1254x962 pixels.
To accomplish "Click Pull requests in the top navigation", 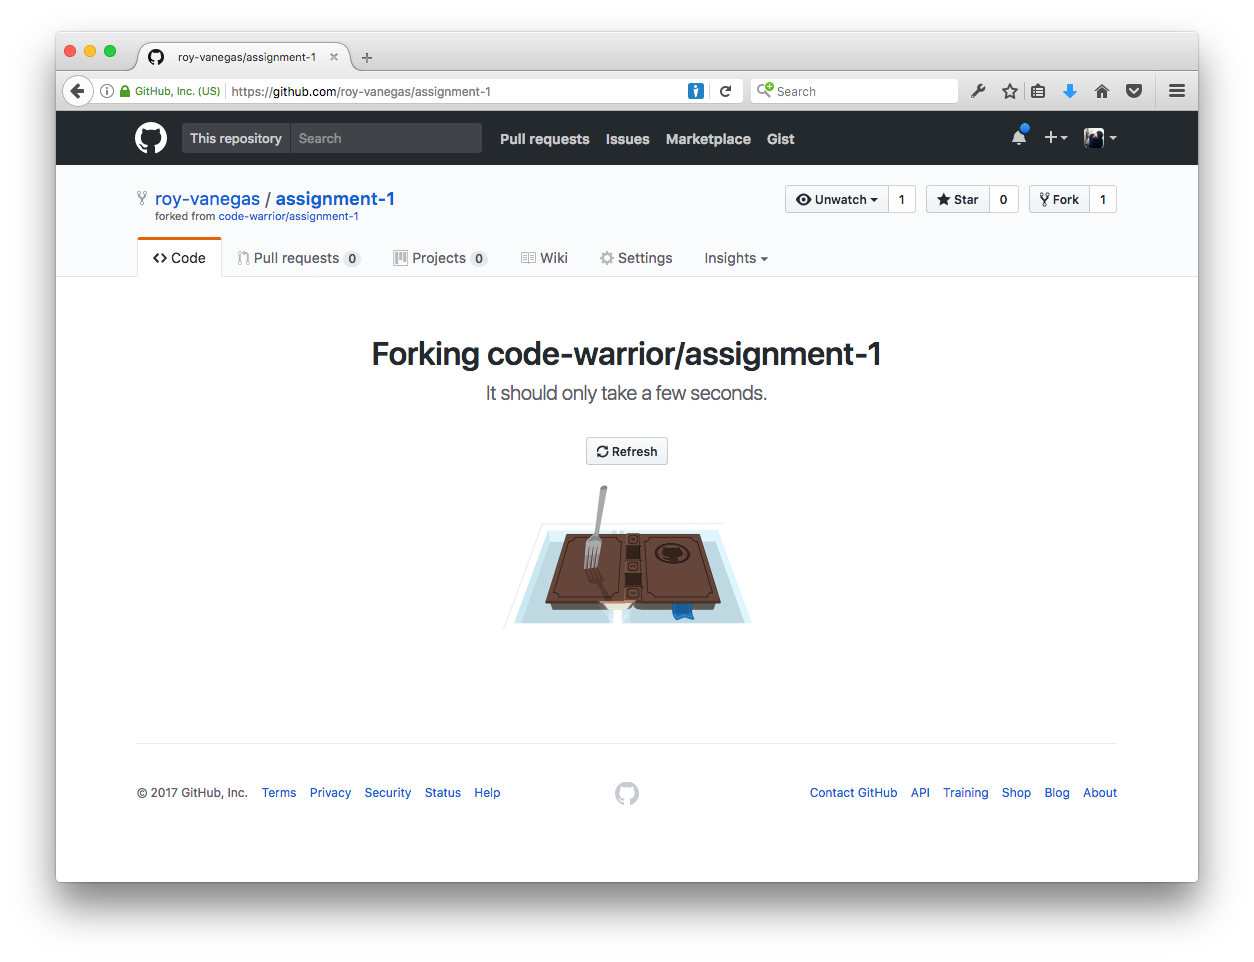I will tap(545, 139).
